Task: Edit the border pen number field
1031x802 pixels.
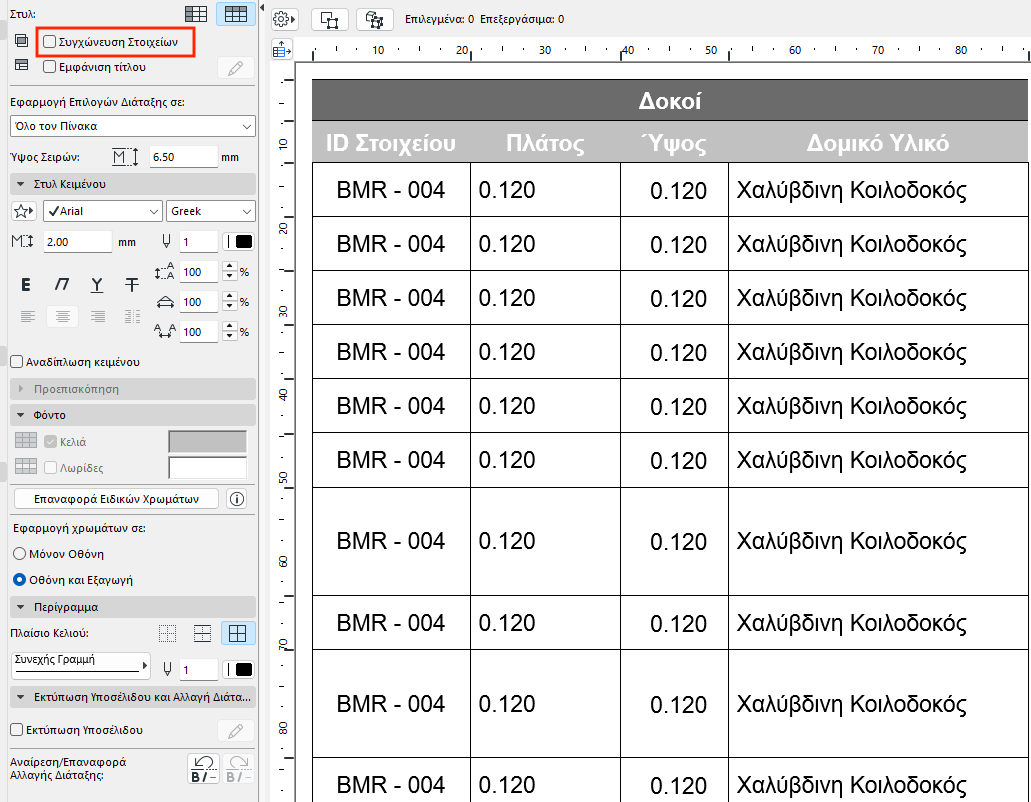Action: (x=199, y=670)
